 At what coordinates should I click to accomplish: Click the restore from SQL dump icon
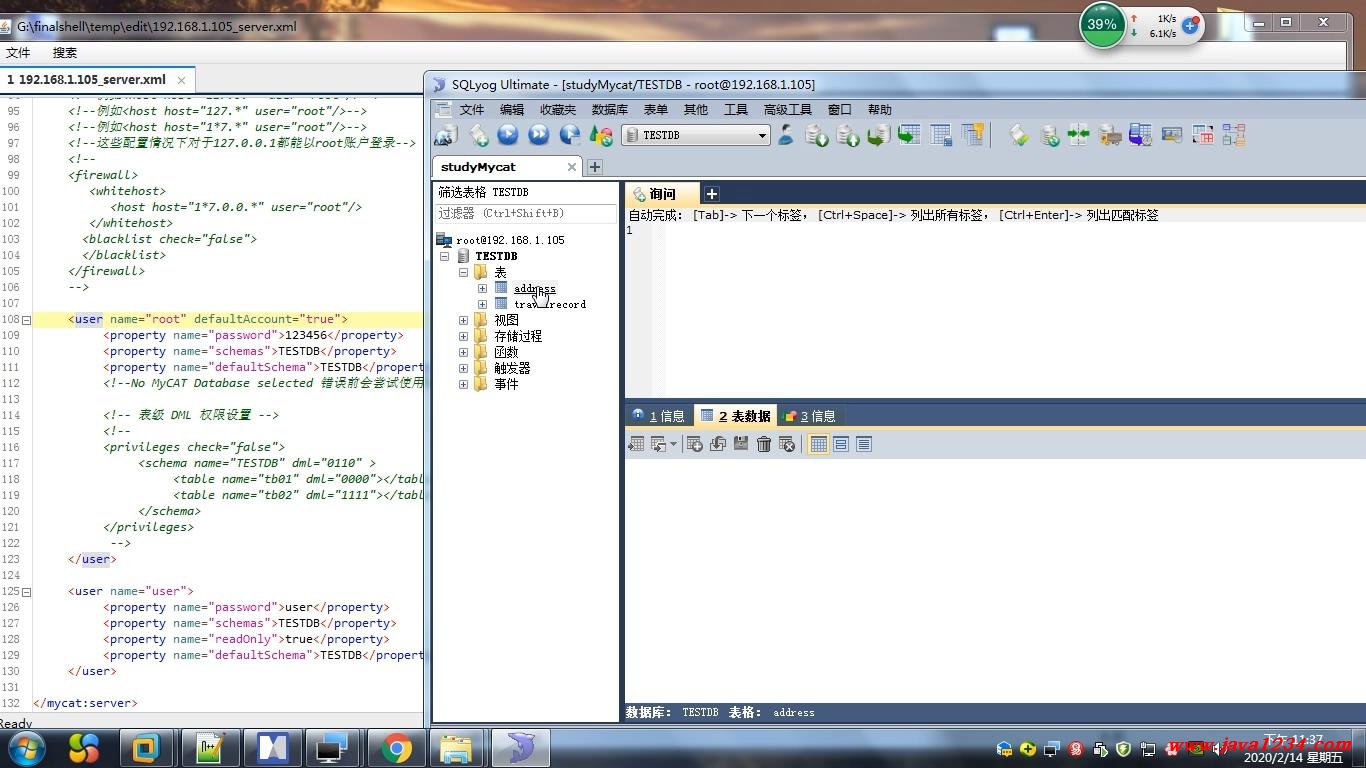(879, 135)
